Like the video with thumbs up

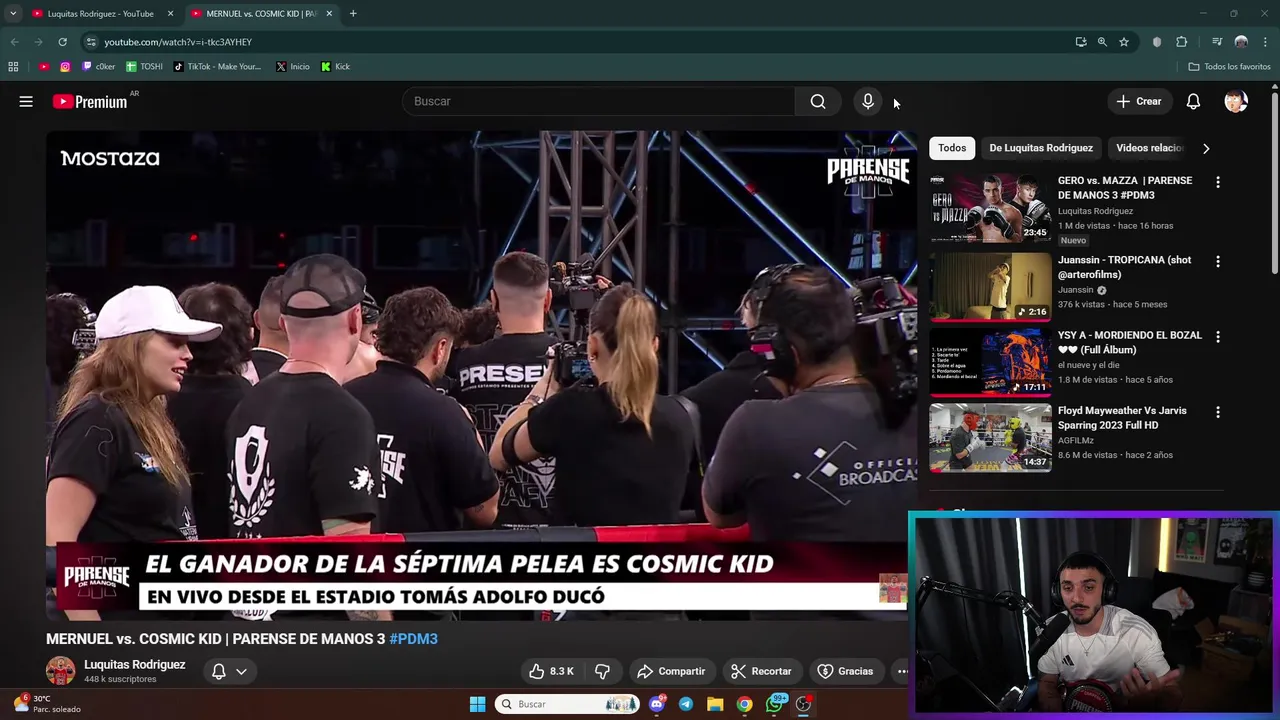pos(550,671)
